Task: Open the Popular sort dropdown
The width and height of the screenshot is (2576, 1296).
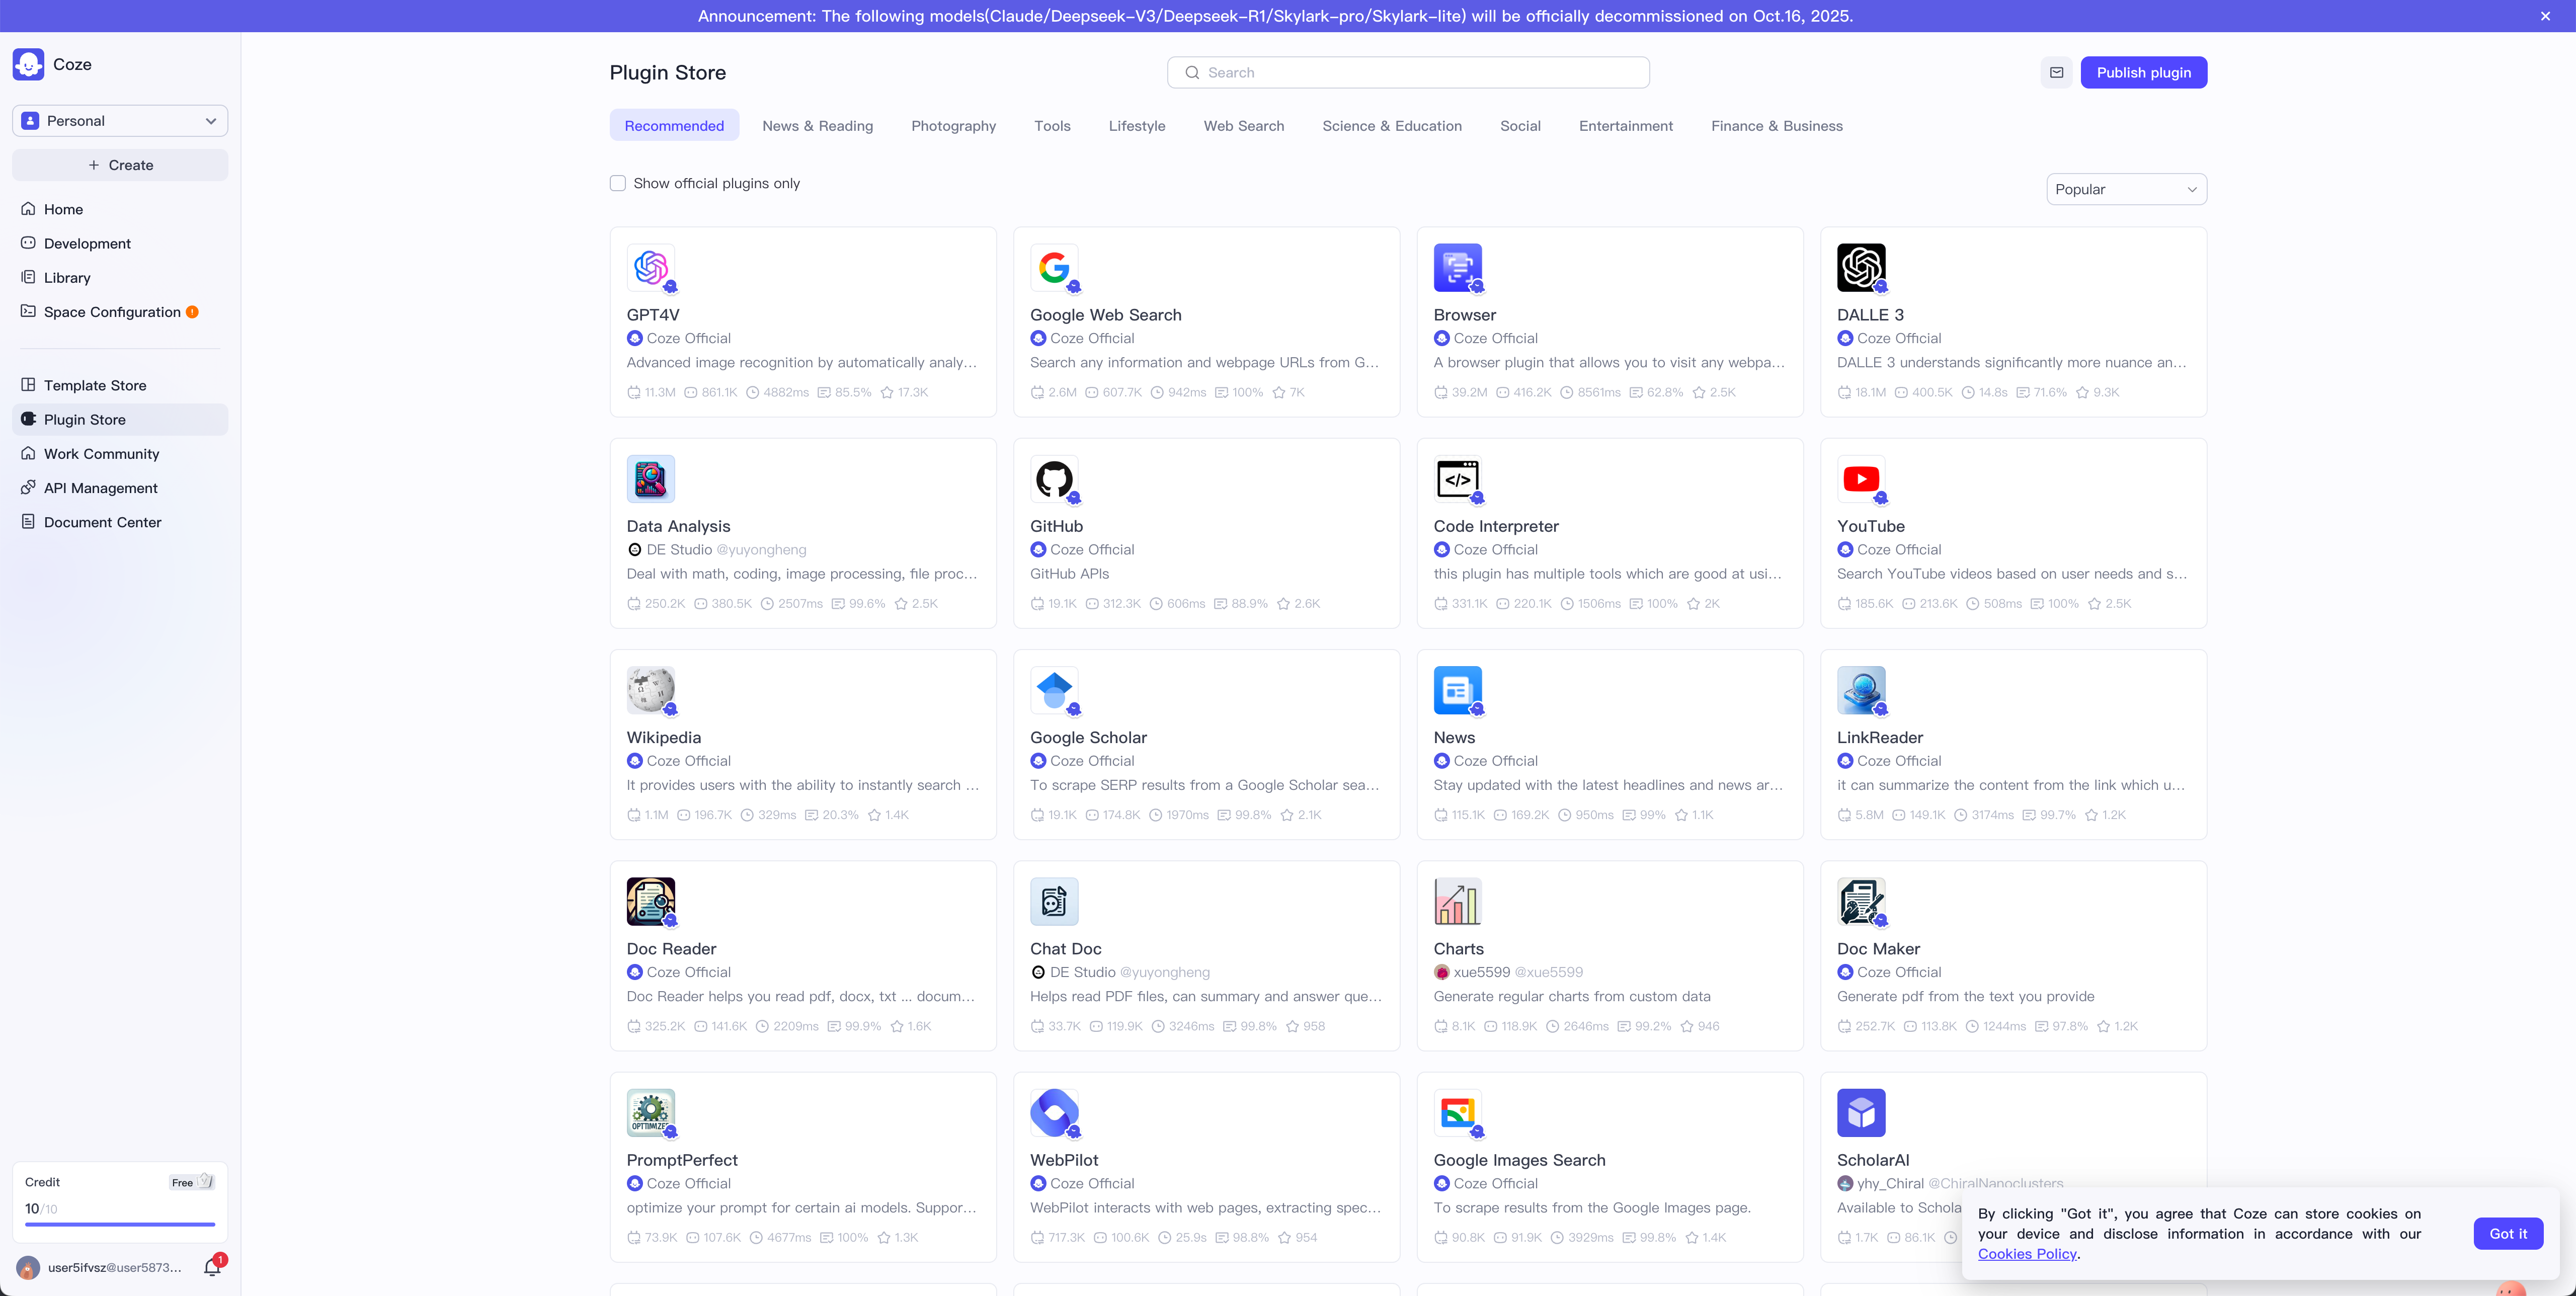Action: pos(2126,189)
